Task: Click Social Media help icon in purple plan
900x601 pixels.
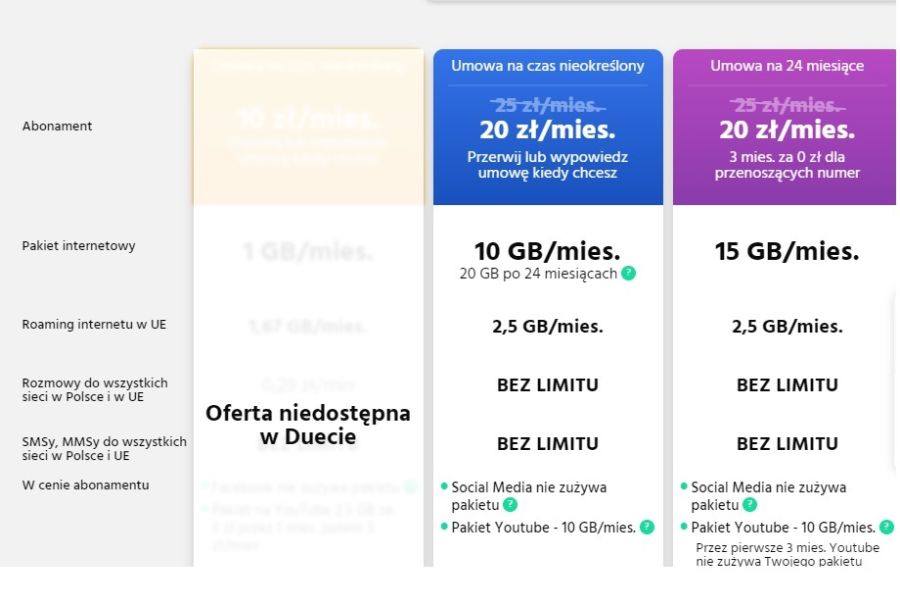Action: pos(750,505)
